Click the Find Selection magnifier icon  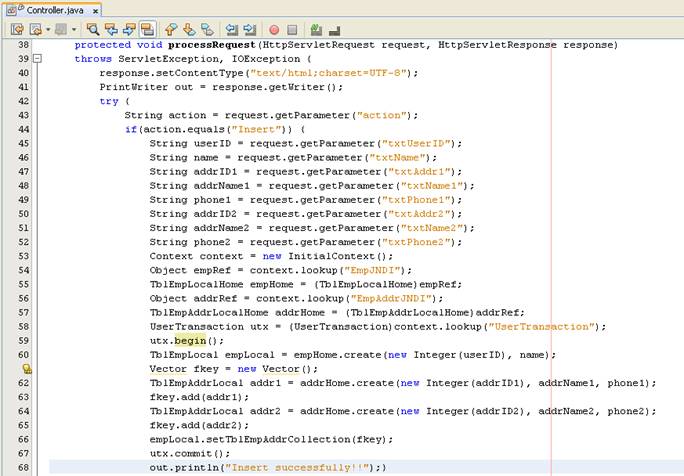click(92, 30)
